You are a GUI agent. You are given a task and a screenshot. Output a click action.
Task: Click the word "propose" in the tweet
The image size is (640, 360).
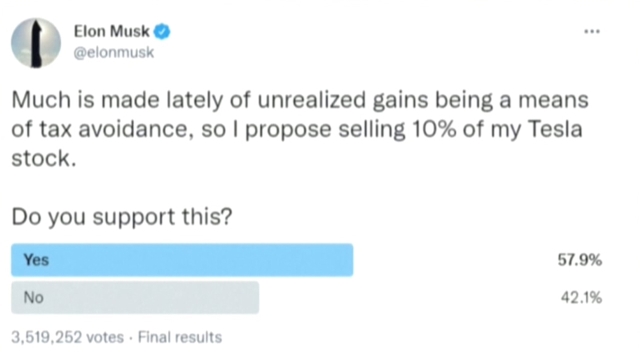tap(288, 131)
